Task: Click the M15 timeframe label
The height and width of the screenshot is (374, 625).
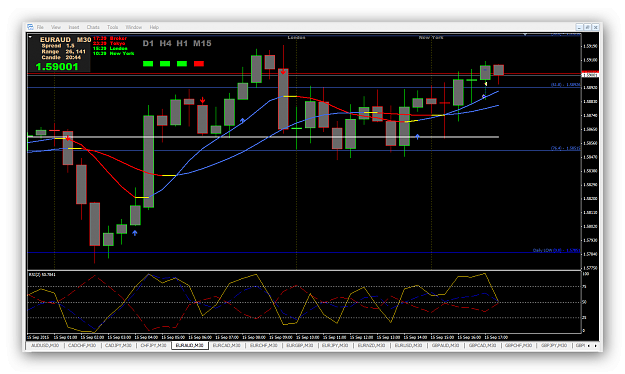Action: pos(202,43)
